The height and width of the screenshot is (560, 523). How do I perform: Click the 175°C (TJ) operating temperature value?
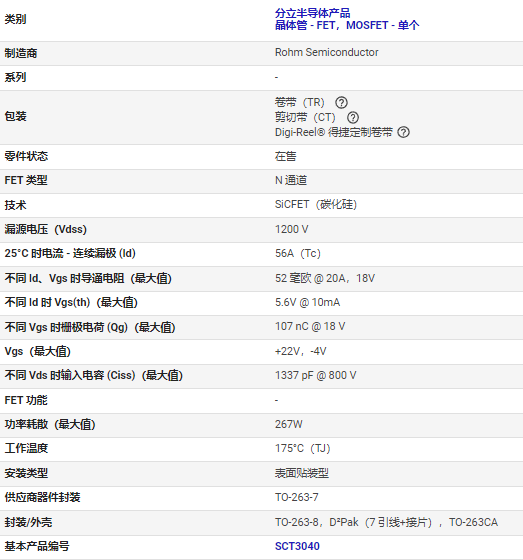[303, 448]
